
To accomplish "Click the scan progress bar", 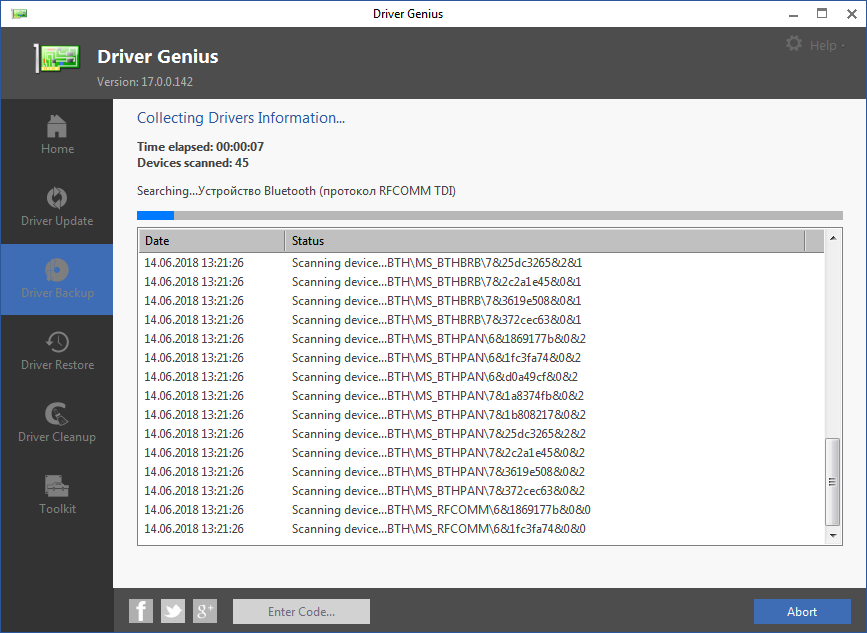I will (490, 215).
